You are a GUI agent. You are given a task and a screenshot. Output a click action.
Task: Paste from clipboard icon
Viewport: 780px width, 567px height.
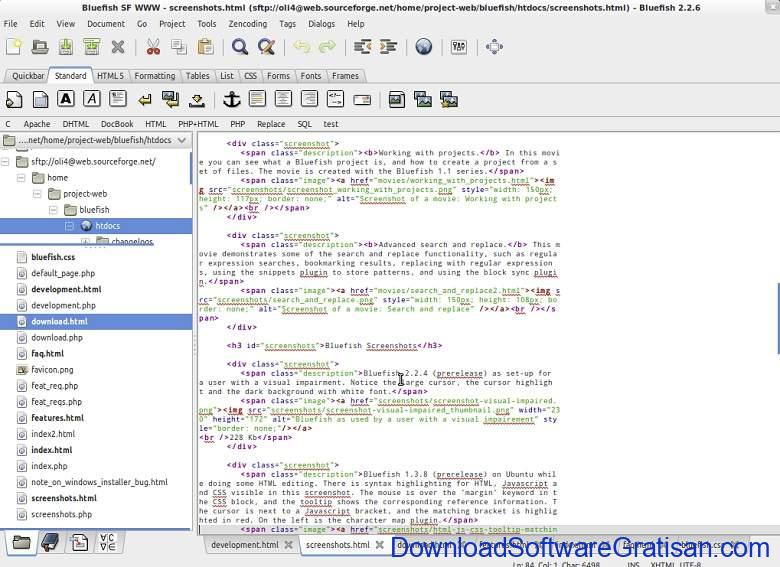[x=205, y=47]
